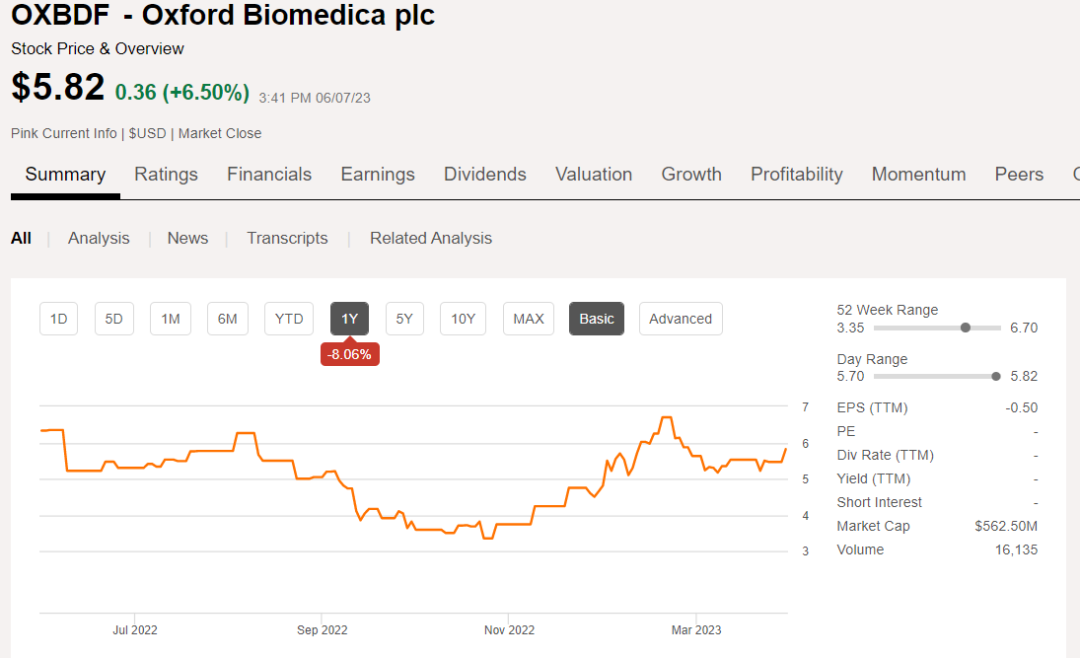Open the Financials tab
This screenshot has height=658, width=1080.
tap(269, 174)
